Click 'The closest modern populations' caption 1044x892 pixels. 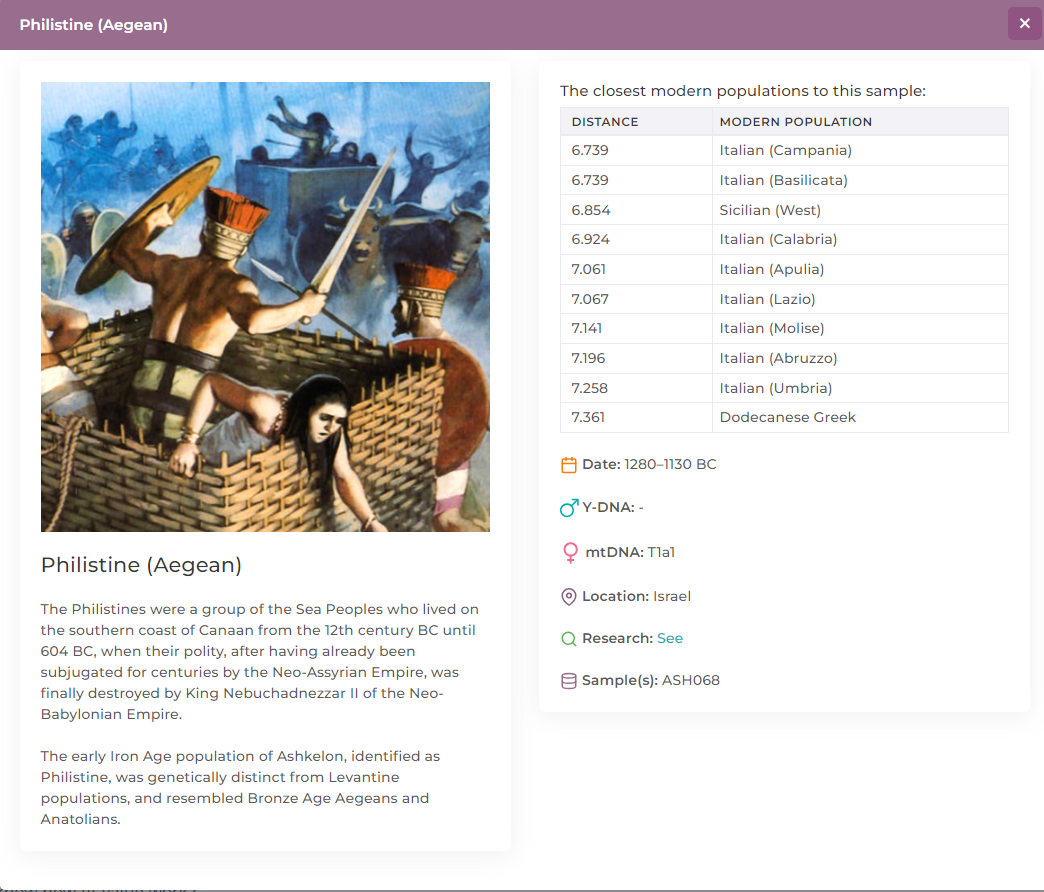tap(742, 91)
